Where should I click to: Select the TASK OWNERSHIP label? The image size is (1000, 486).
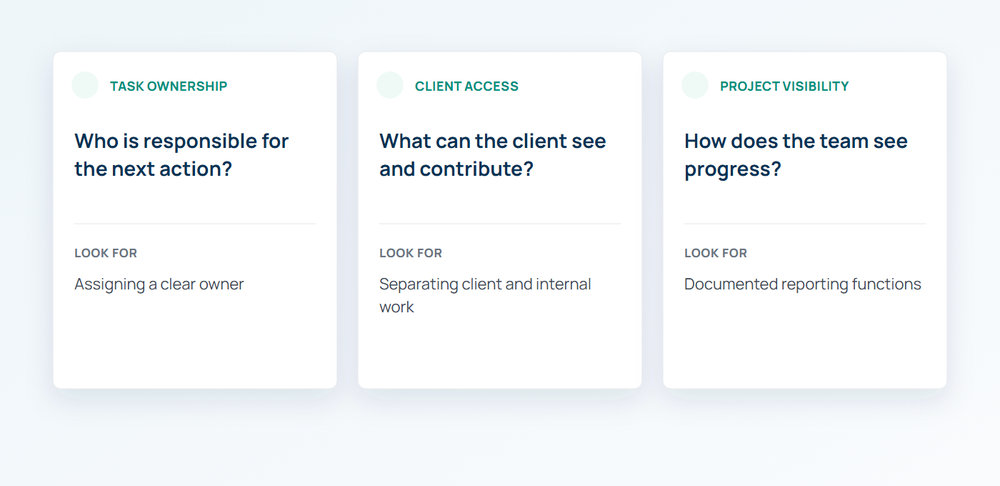(168, 86)
